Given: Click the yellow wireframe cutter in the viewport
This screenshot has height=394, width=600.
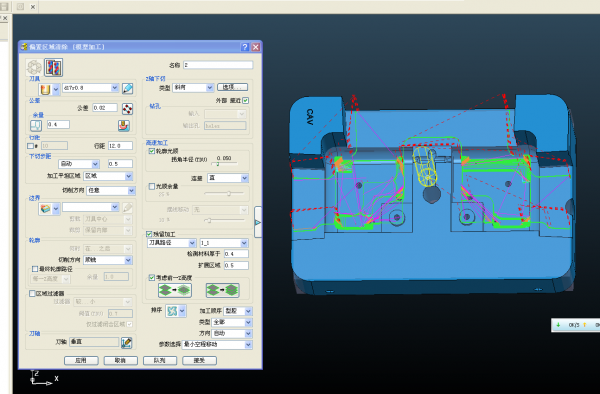Looking at the screenshot, I should (424, 167).
